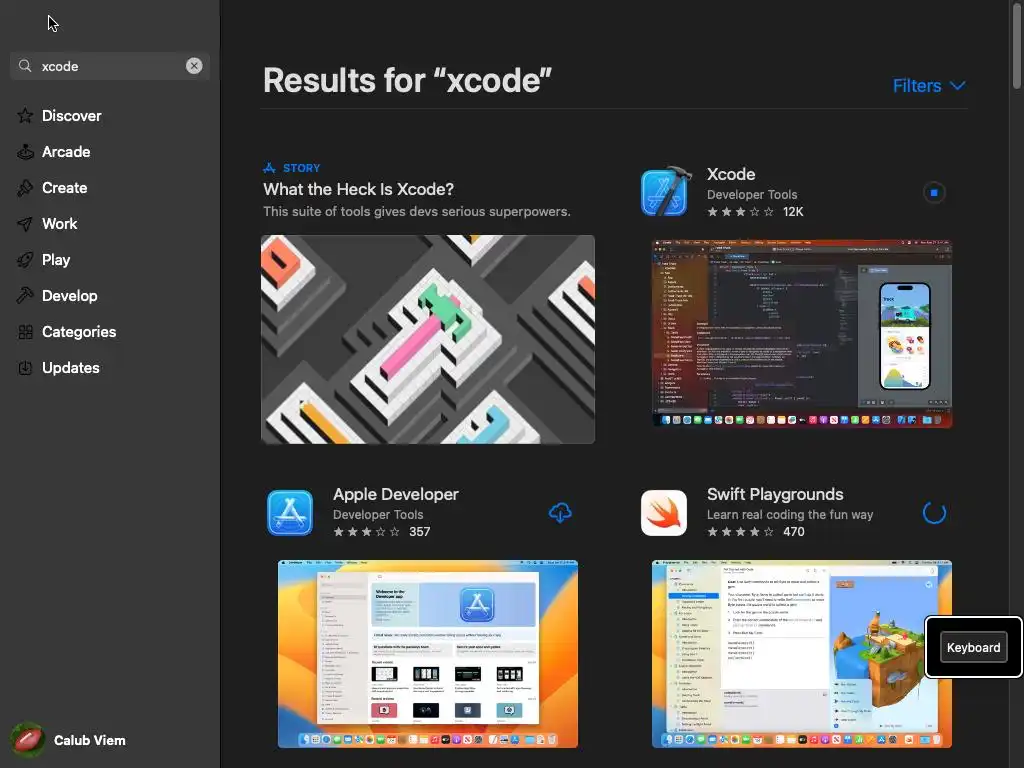Click the Swift Playgrounds 470 ratings
1024x768 pixels.
(x=756, y=532)
